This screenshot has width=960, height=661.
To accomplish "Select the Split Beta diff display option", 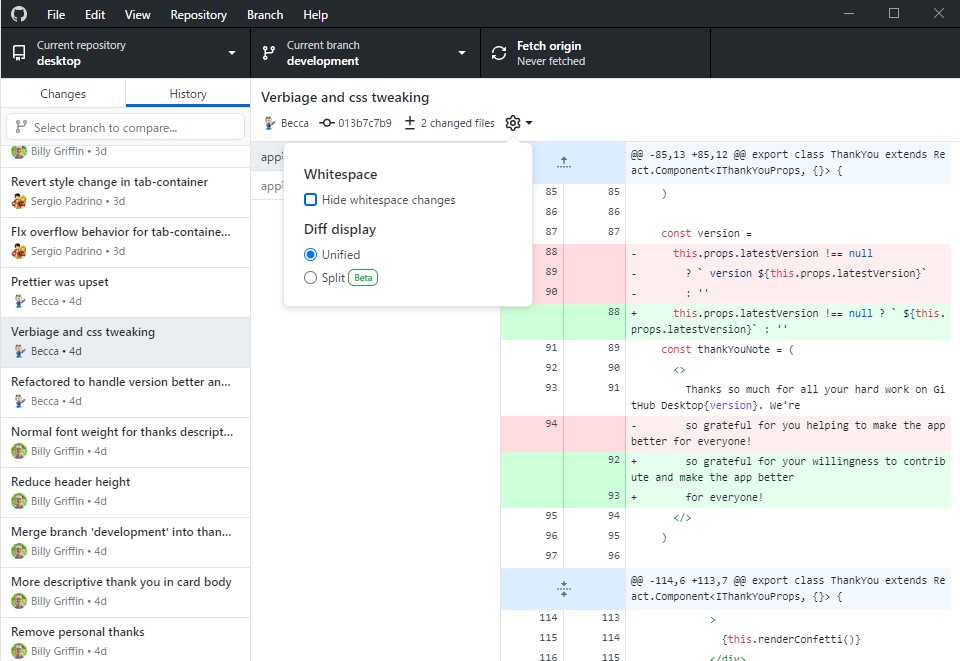I will (x=310, y=277).
